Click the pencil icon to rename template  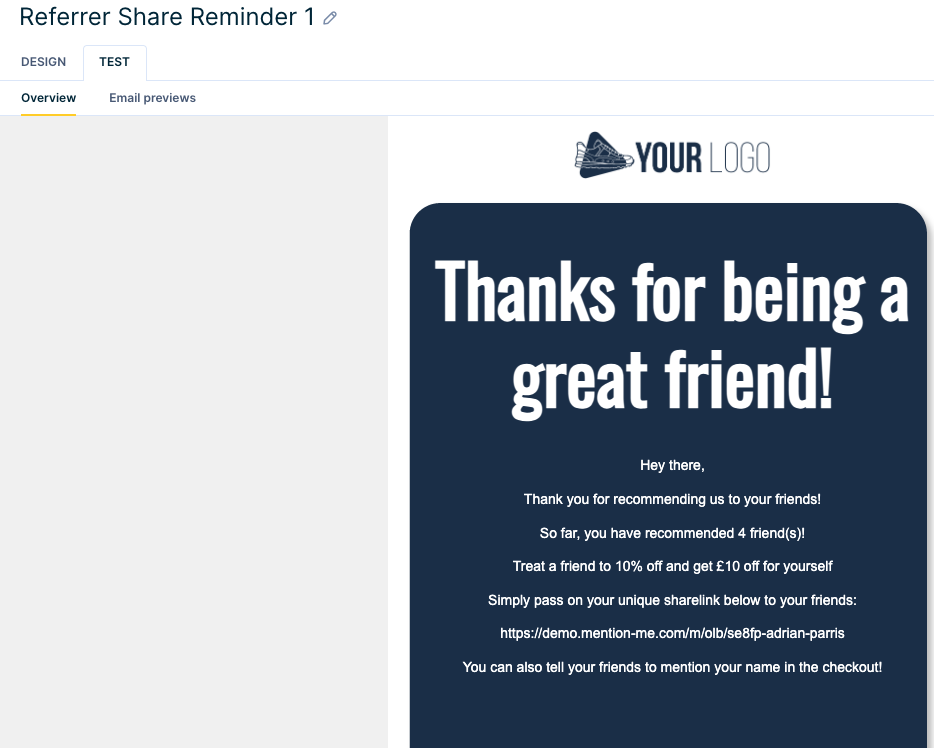[x=329, y=18]
